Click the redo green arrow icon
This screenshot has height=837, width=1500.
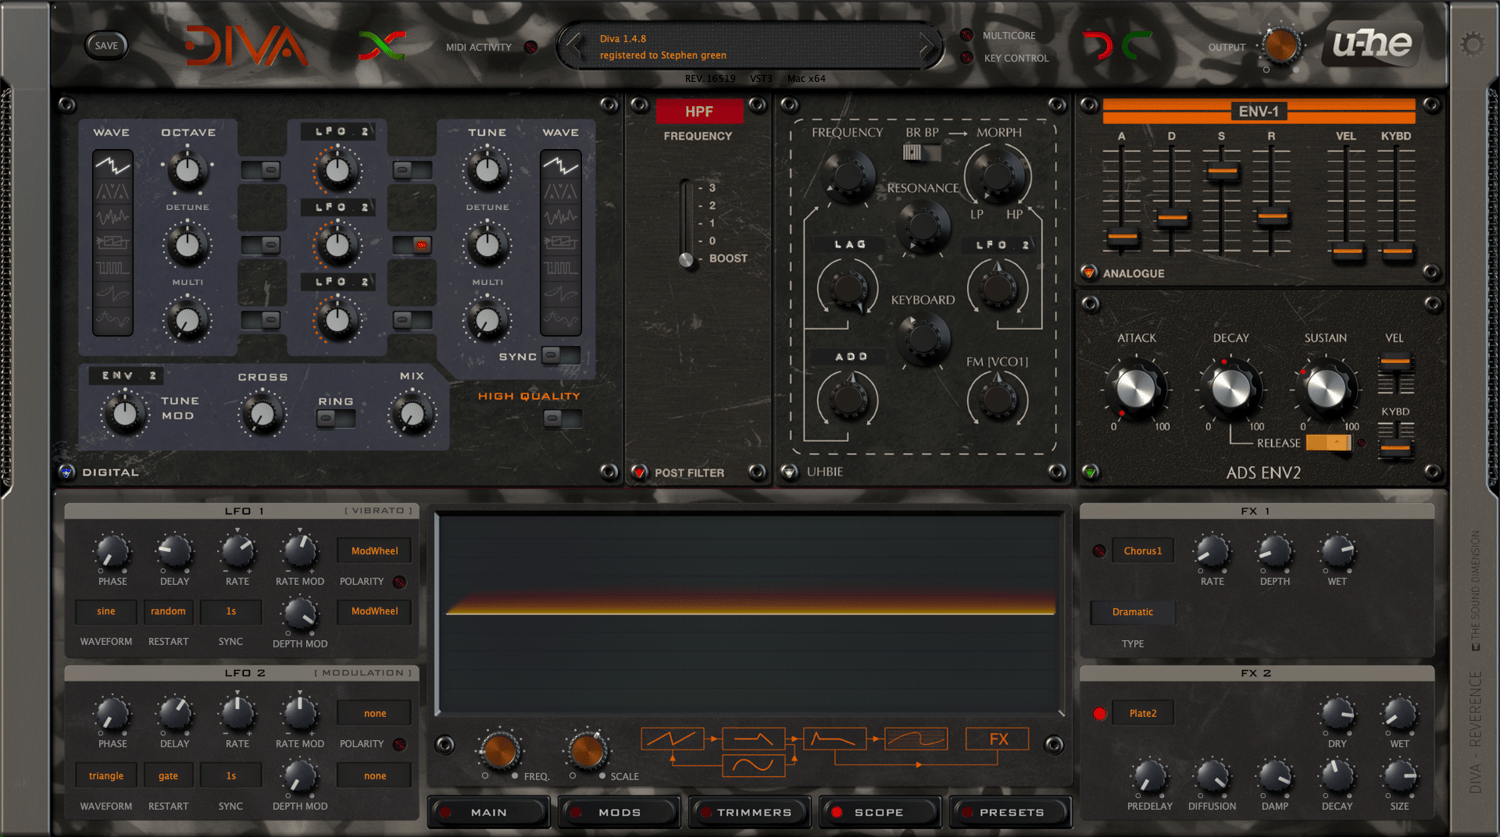point(1136,45)
